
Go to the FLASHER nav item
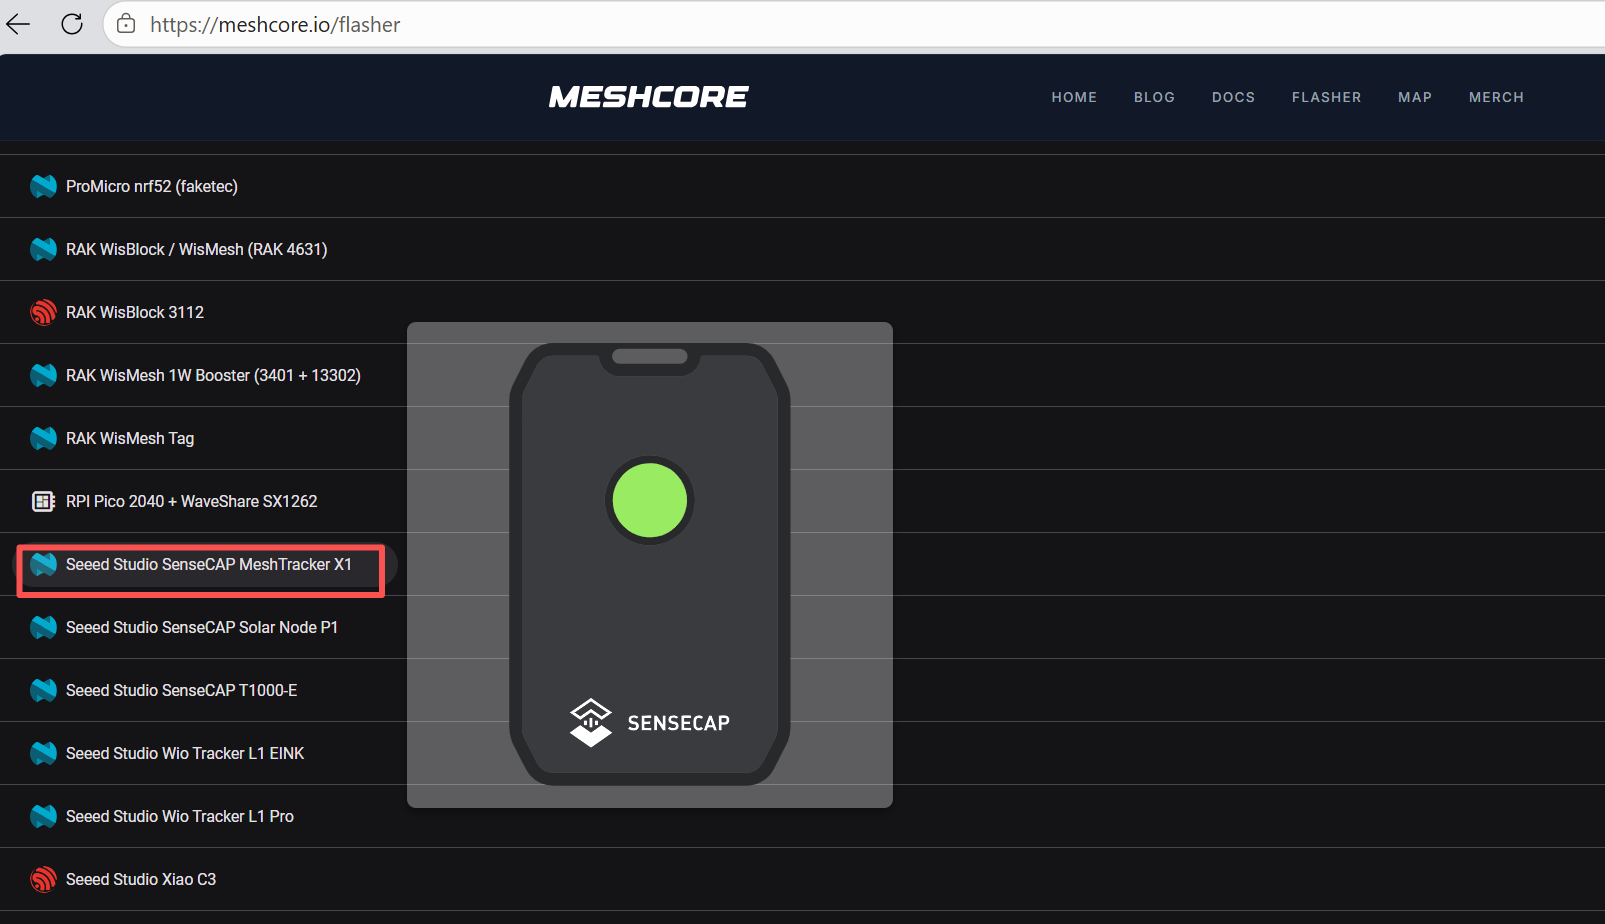click(1326, 97)
